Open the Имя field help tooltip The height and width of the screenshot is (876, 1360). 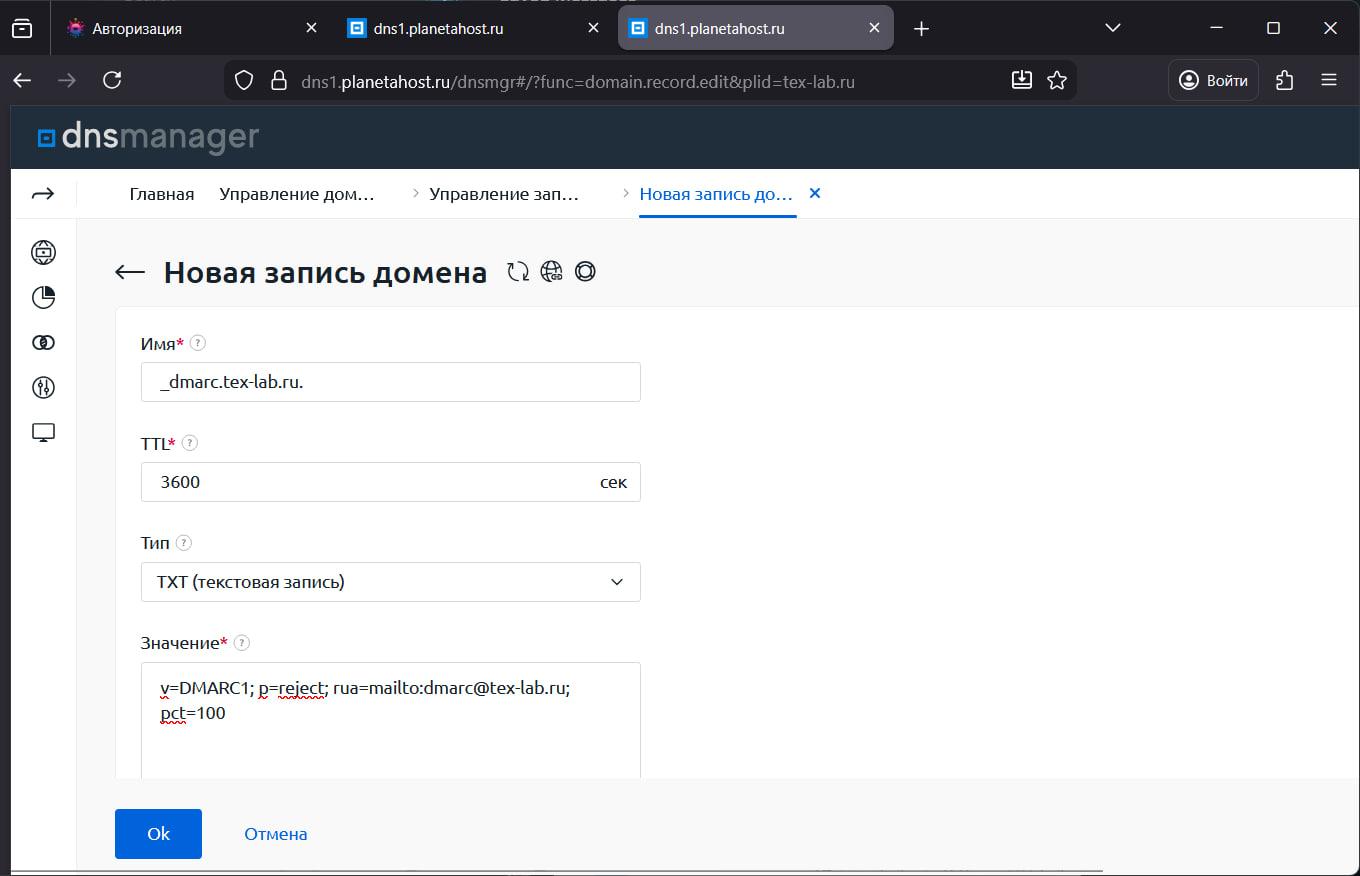click(198, 342)
